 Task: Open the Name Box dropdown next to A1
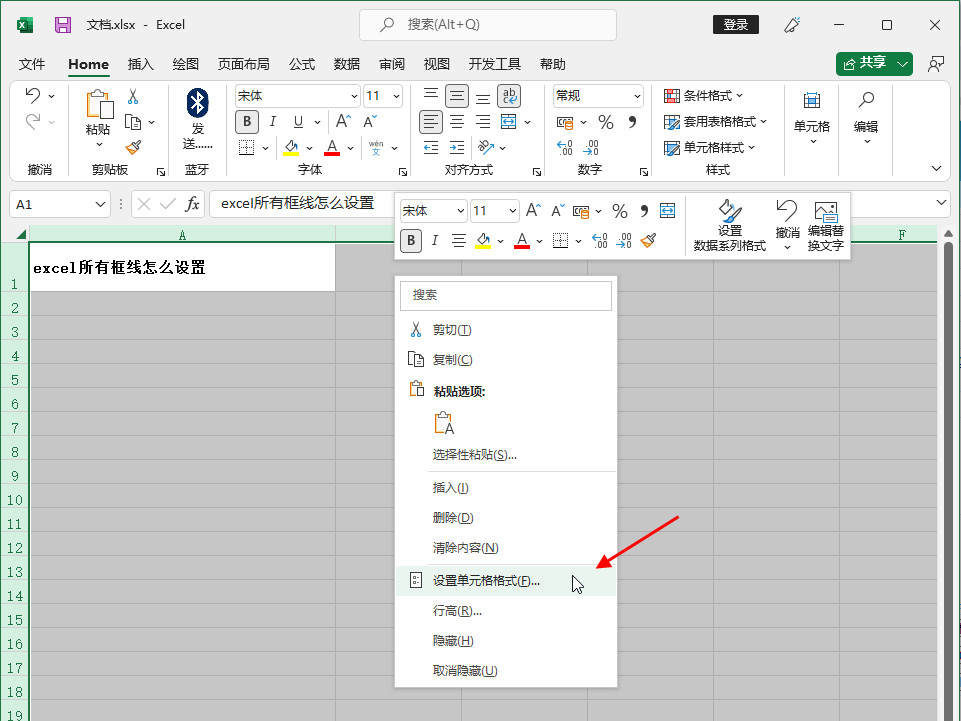(101, 204)
